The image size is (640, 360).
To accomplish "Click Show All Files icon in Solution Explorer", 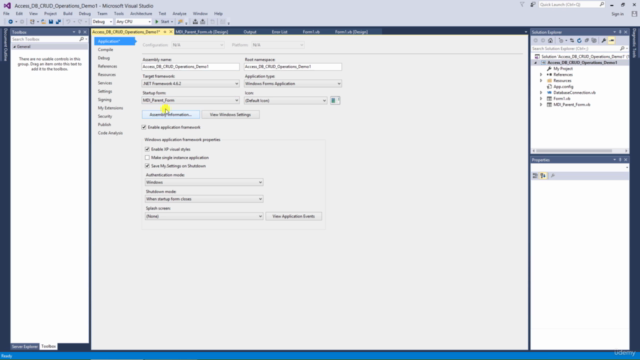I will pyautogui.click(x=594, y=40).
